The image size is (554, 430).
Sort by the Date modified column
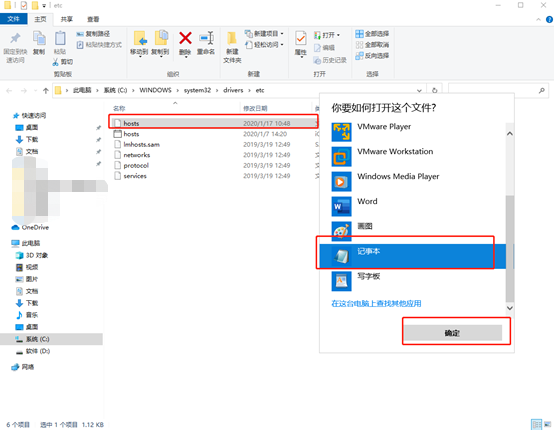[x=255, y=108]
